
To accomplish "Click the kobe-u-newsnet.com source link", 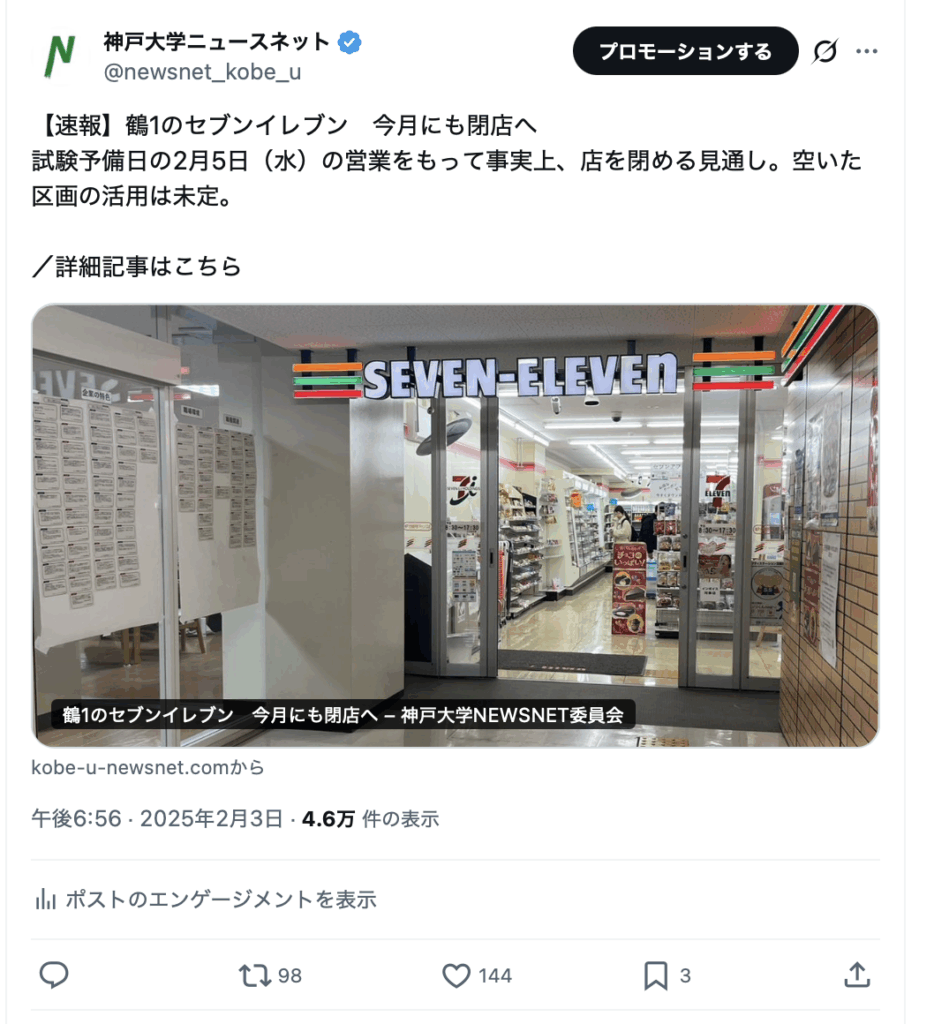I will tap(148, 767).
